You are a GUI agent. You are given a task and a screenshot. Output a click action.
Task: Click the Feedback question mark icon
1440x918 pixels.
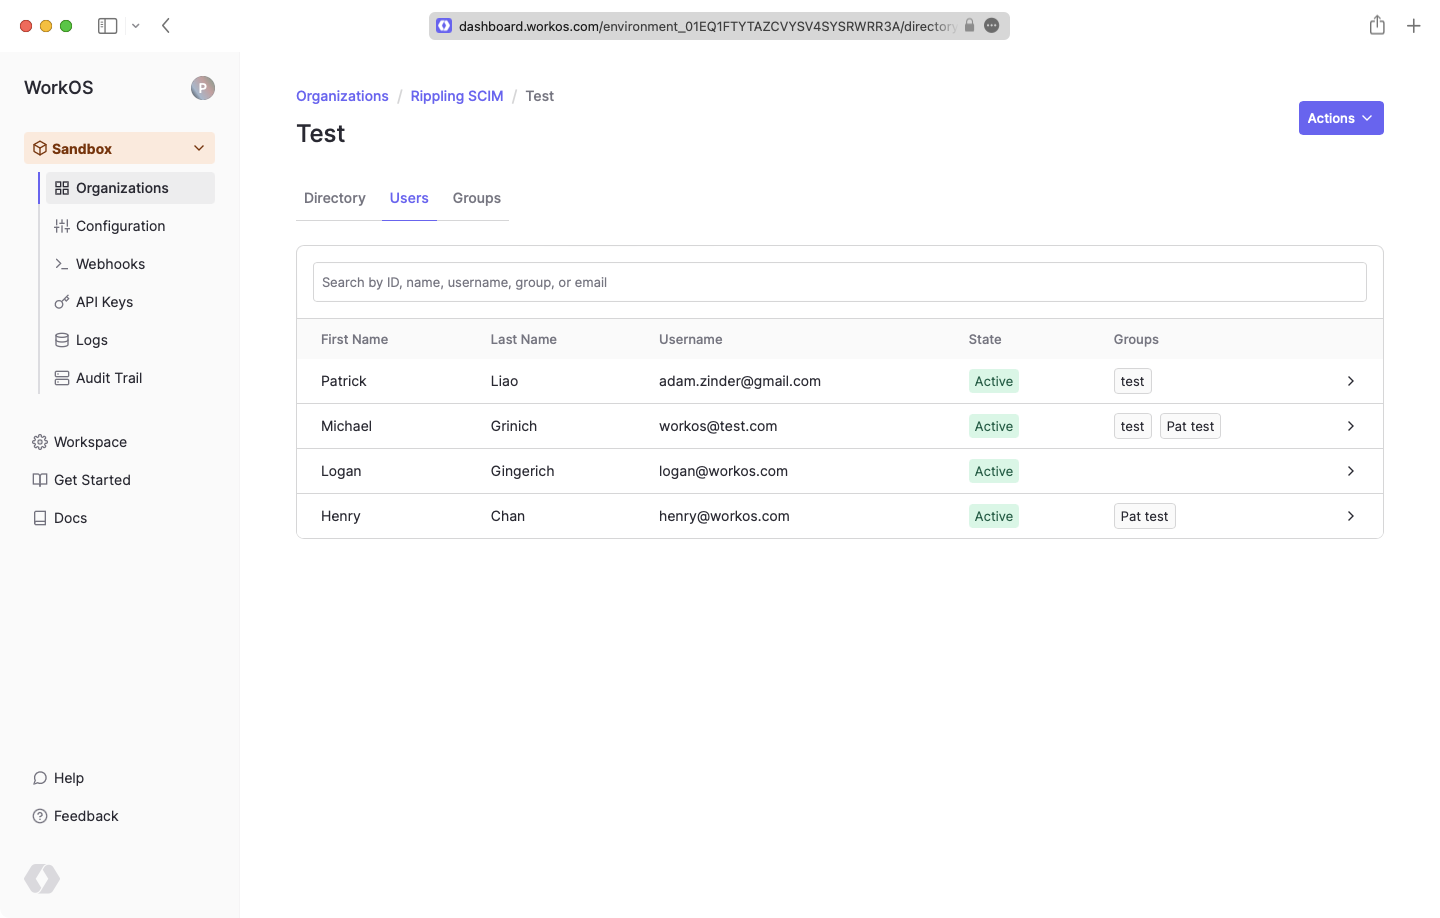click(40, 816)
